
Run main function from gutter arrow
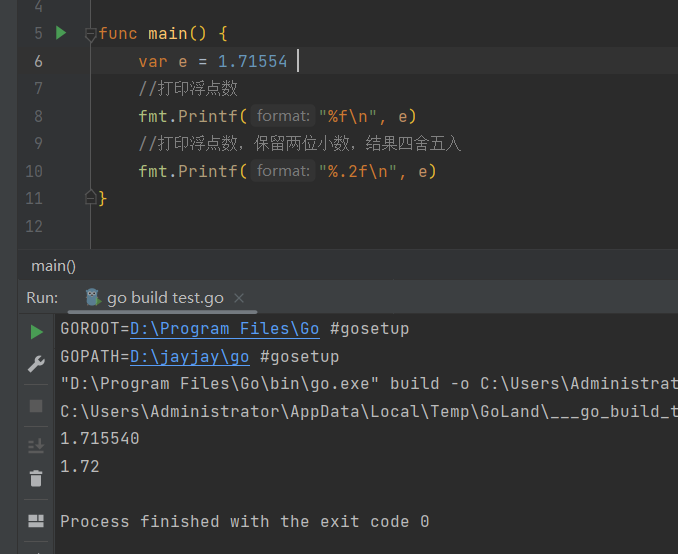click(61, 33)
